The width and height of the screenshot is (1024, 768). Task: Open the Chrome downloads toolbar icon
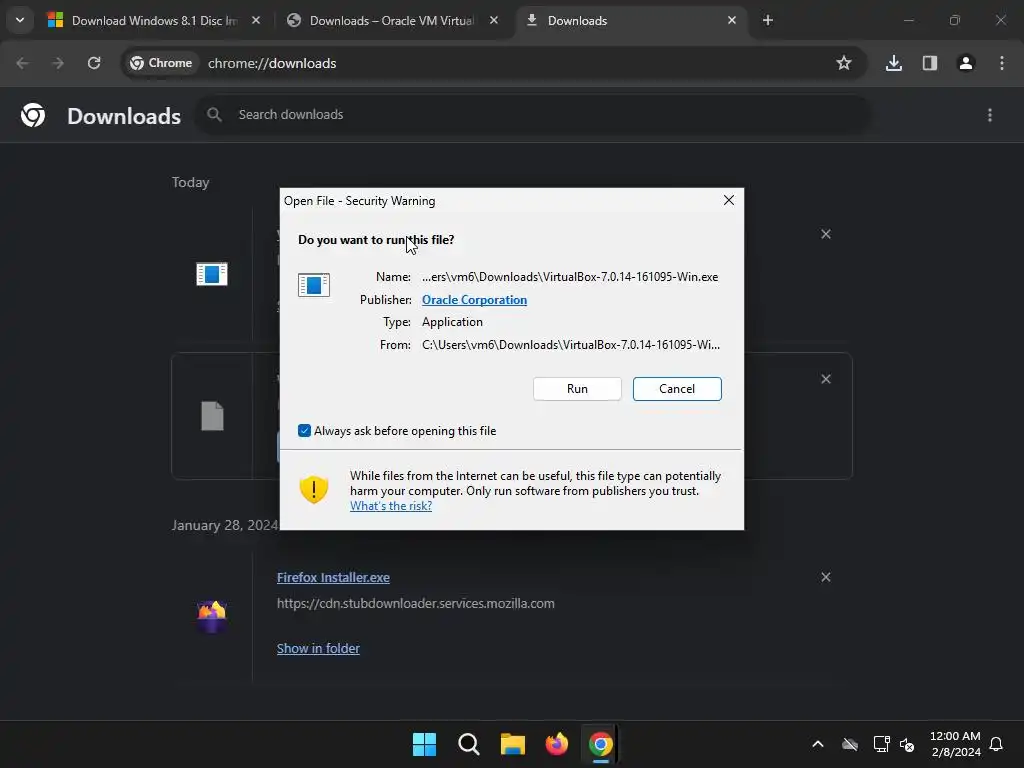click(893, 63)
